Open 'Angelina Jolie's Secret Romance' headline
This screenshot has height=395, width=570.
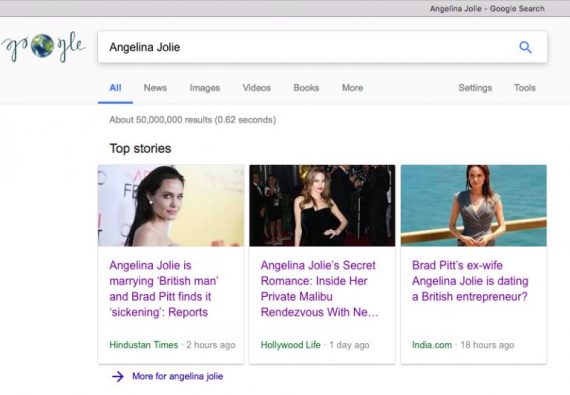point(320,289)
